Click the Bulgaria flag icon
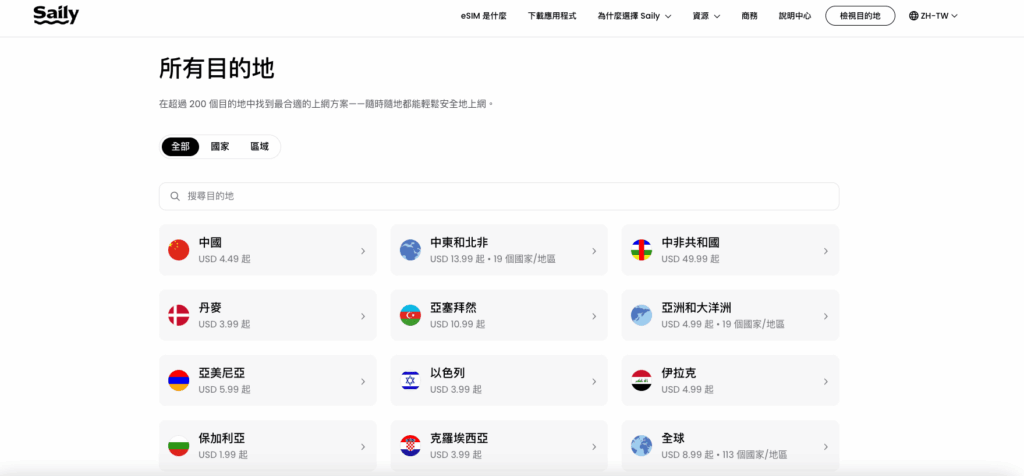Image resolution: width=1024 pixels, height=476 pixels. 178,446
